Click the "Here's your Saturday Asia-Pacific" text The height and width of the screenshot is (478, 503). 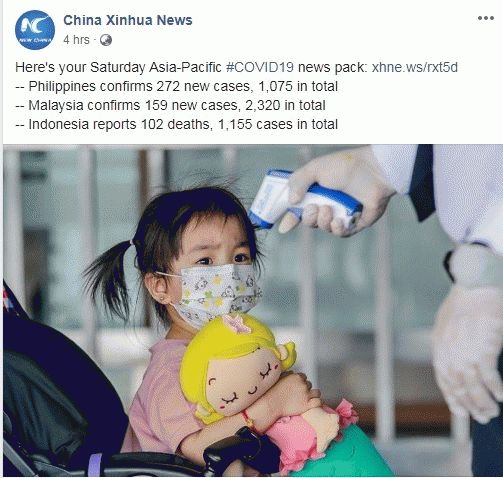[118, 67]
